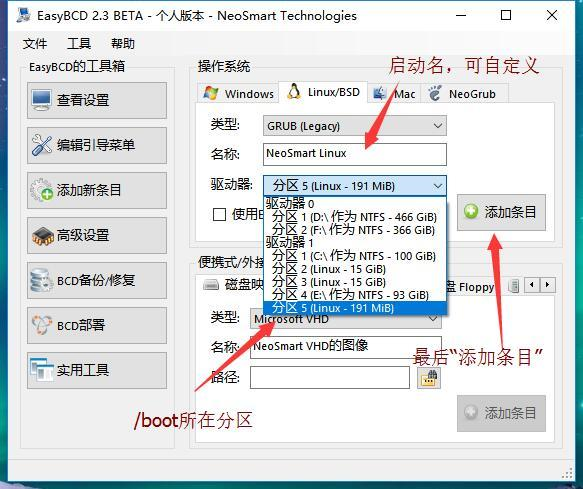The height and width of the screenshot is (489, 583).
Task: Open the 添加新条目 add new entry panel
Action: click(97, 190)
